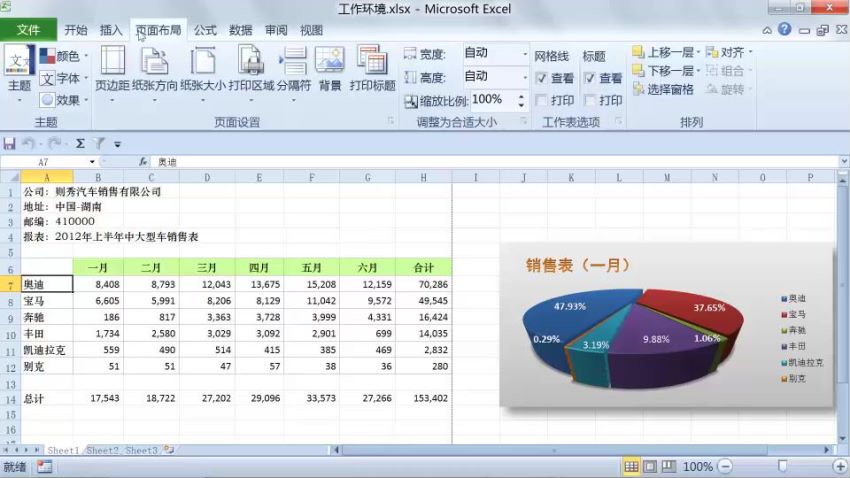Screen dimensions: 850x478
Task: Open Print Titles (打印标题) dialog
Action: [372, 69]
